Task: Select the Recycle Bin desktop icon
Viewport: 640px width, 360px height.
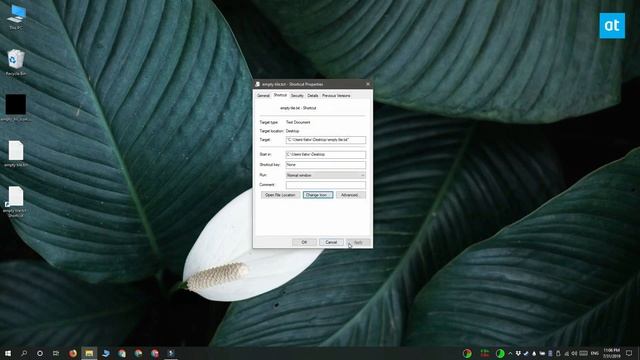Action: [16, 62]
